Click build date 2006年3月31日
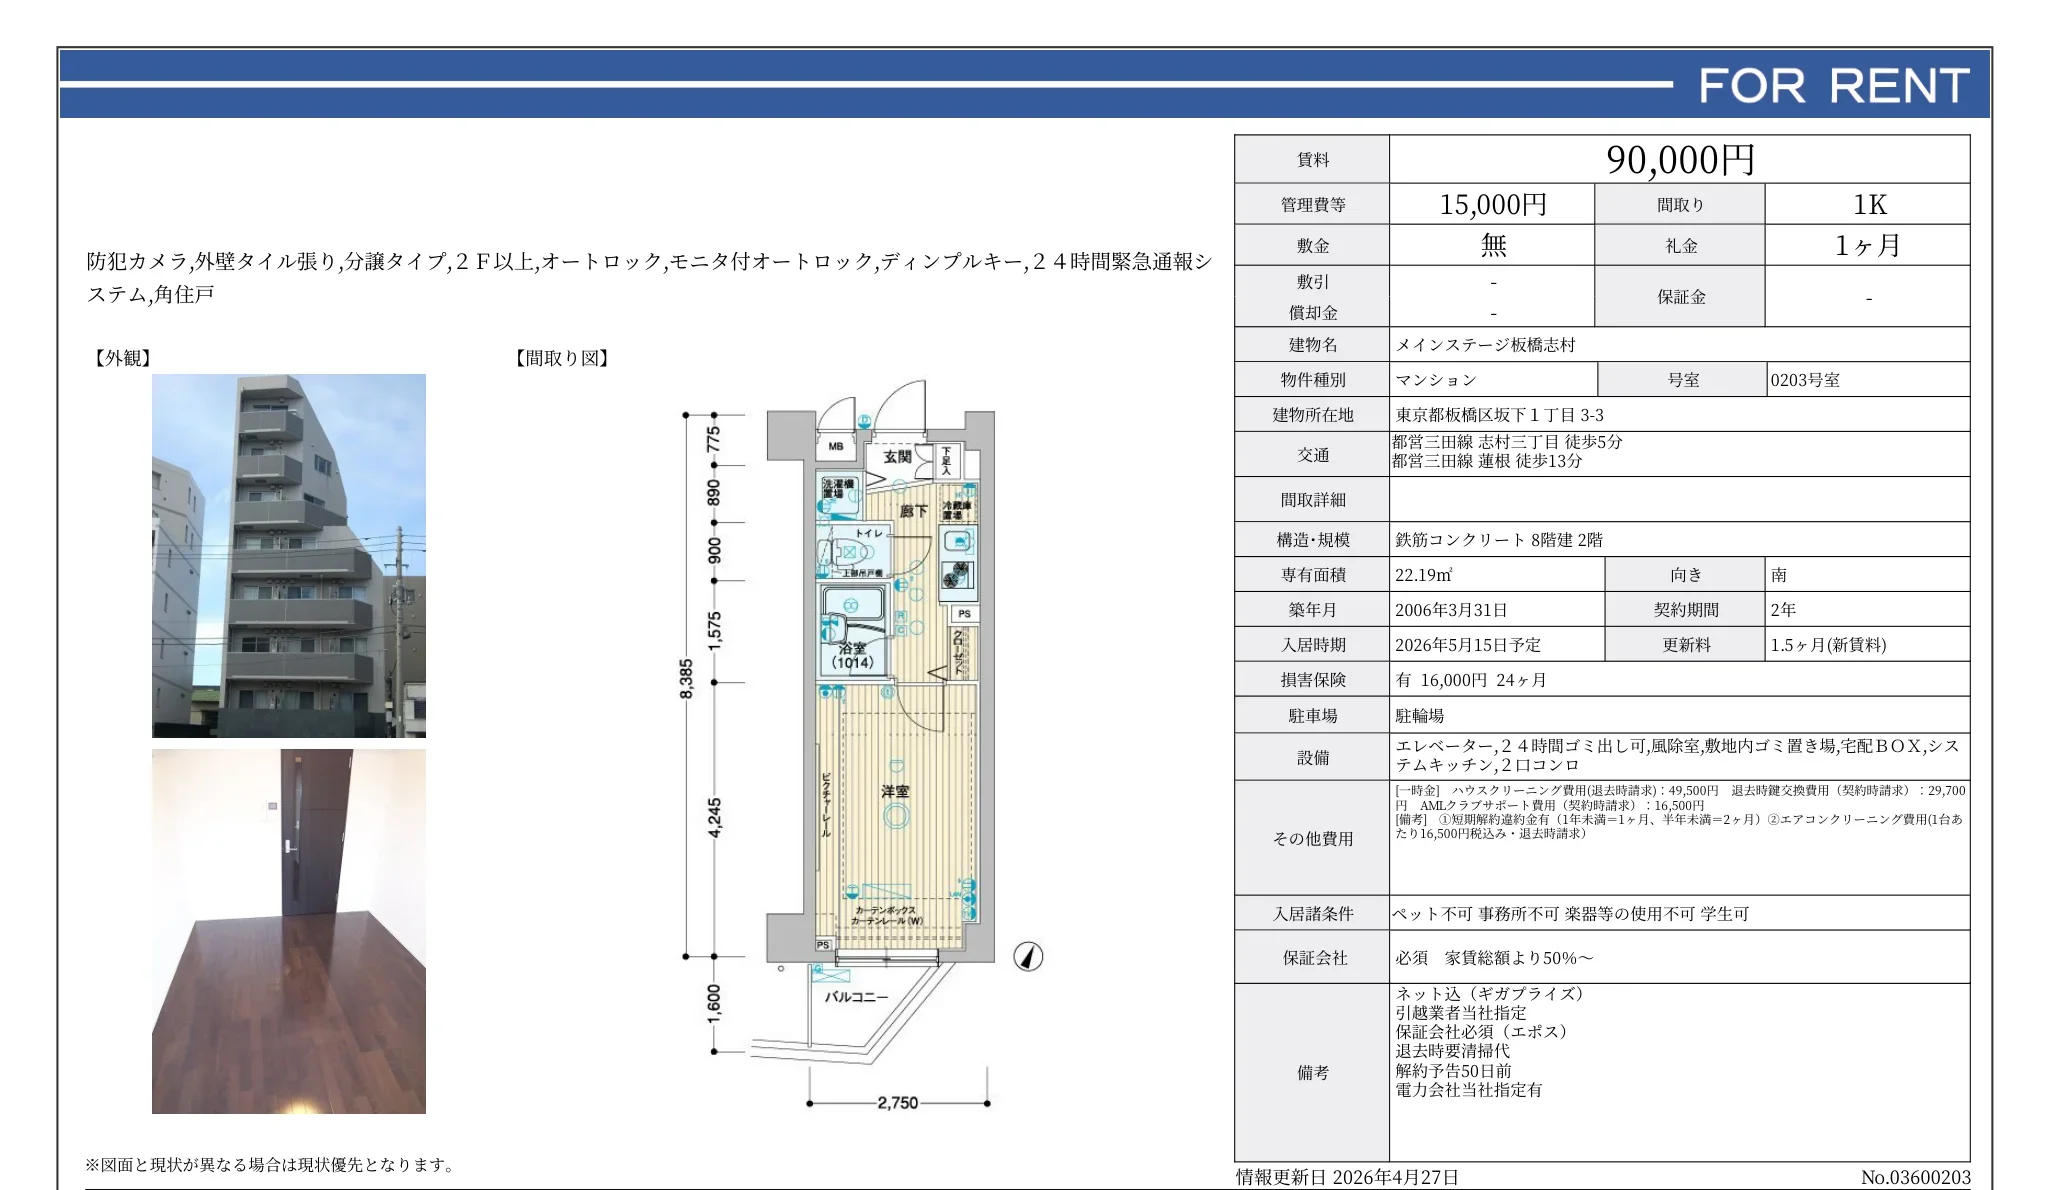 coord(1451,610)
